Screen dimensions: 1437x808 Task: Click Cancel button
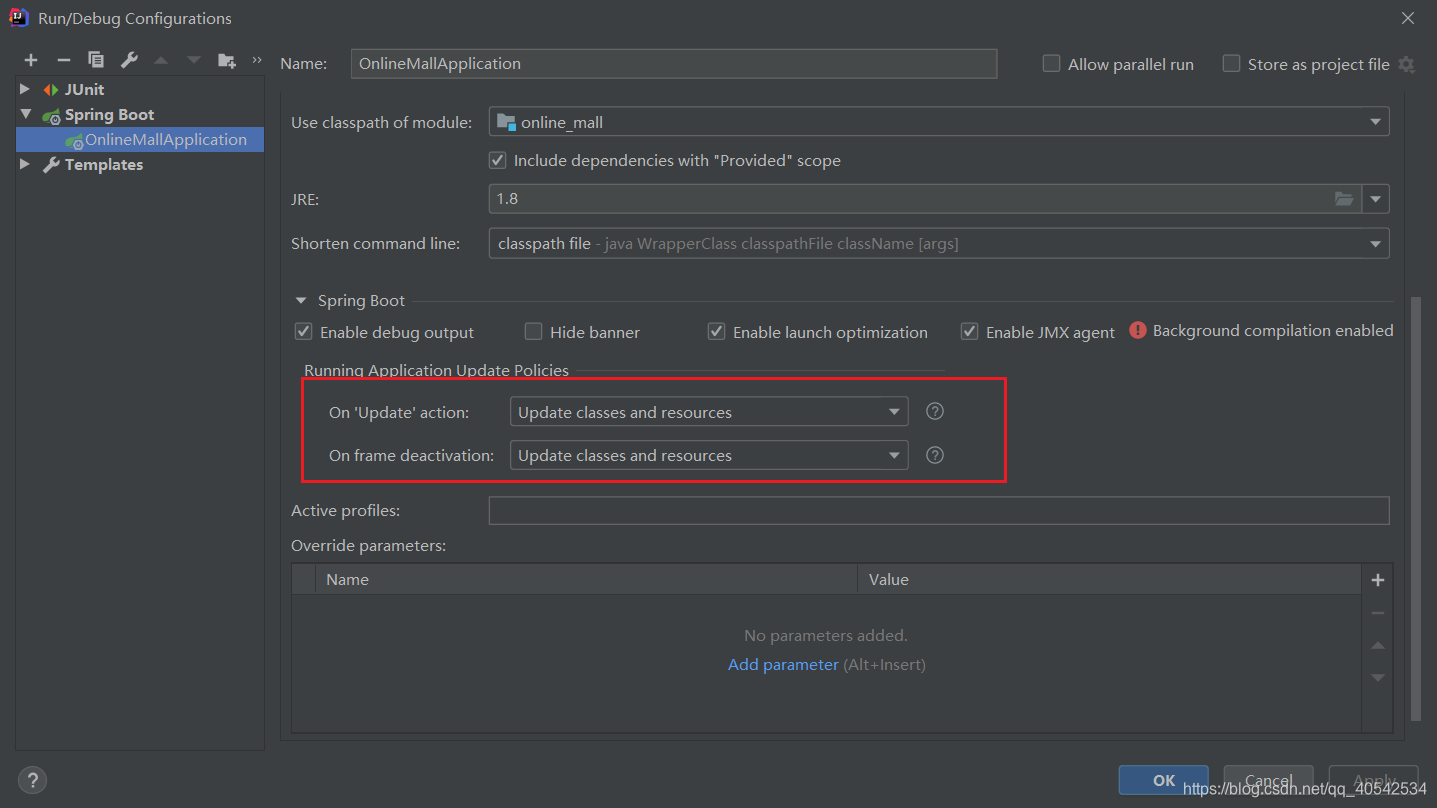[1268, 780]
